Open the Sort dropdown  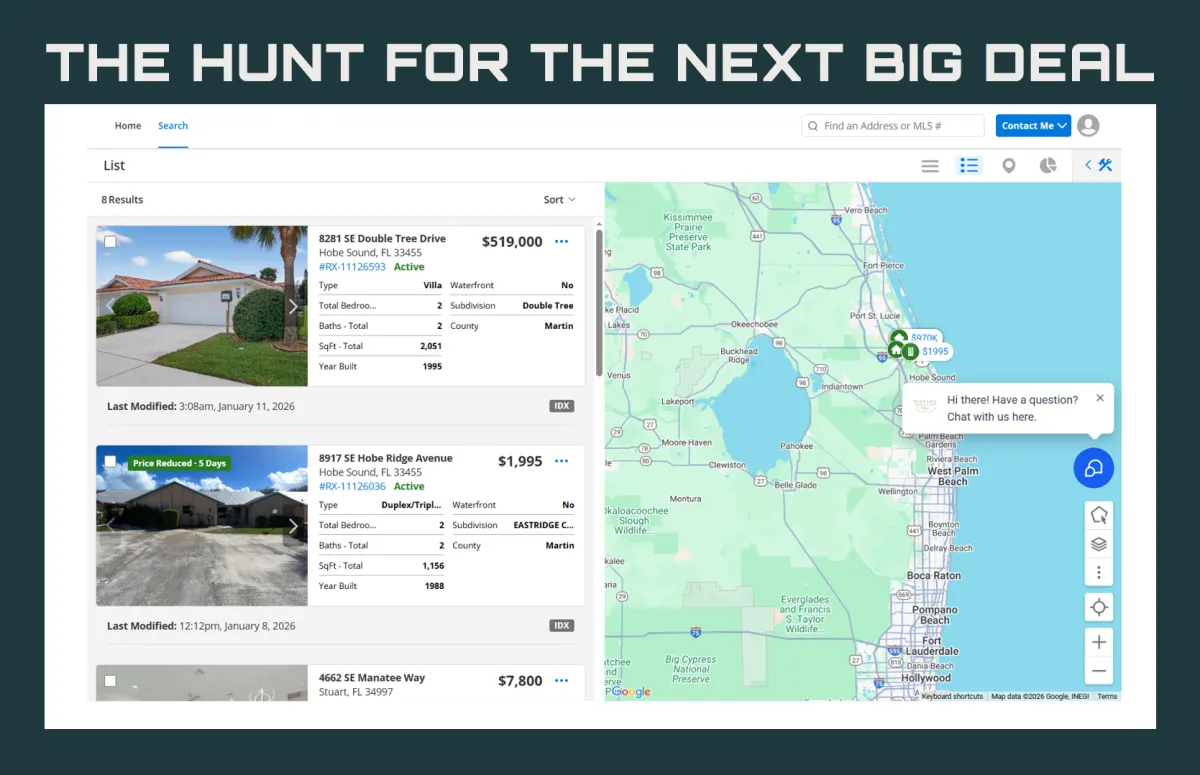(x=559, y=200)
